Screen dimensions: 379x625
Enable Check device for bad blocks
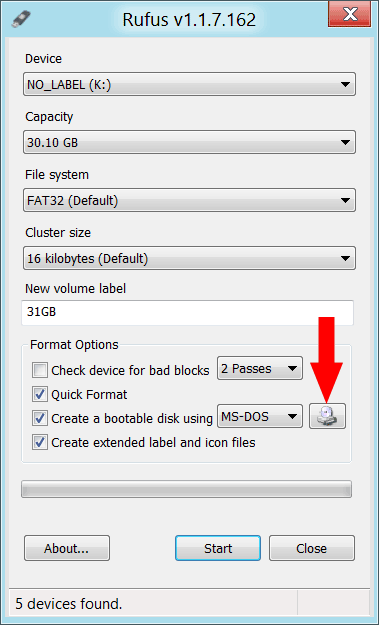40,370
